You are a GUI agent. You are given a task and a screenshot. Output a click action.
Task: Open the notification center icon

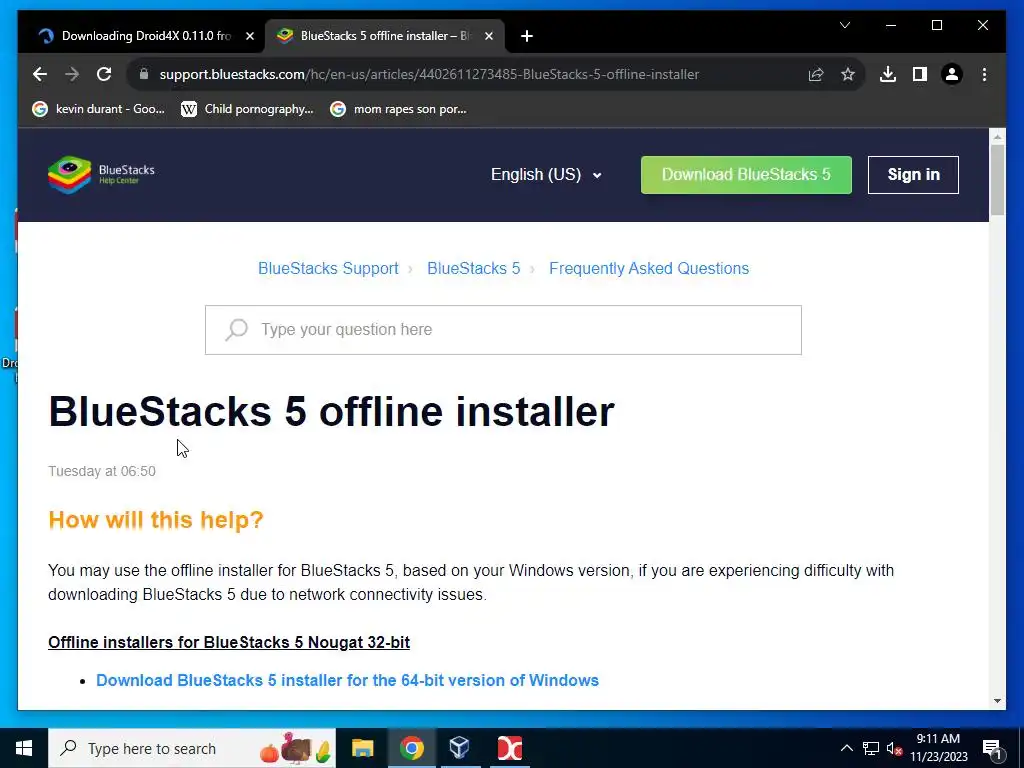pyautogui.click(x=992, y=748)
